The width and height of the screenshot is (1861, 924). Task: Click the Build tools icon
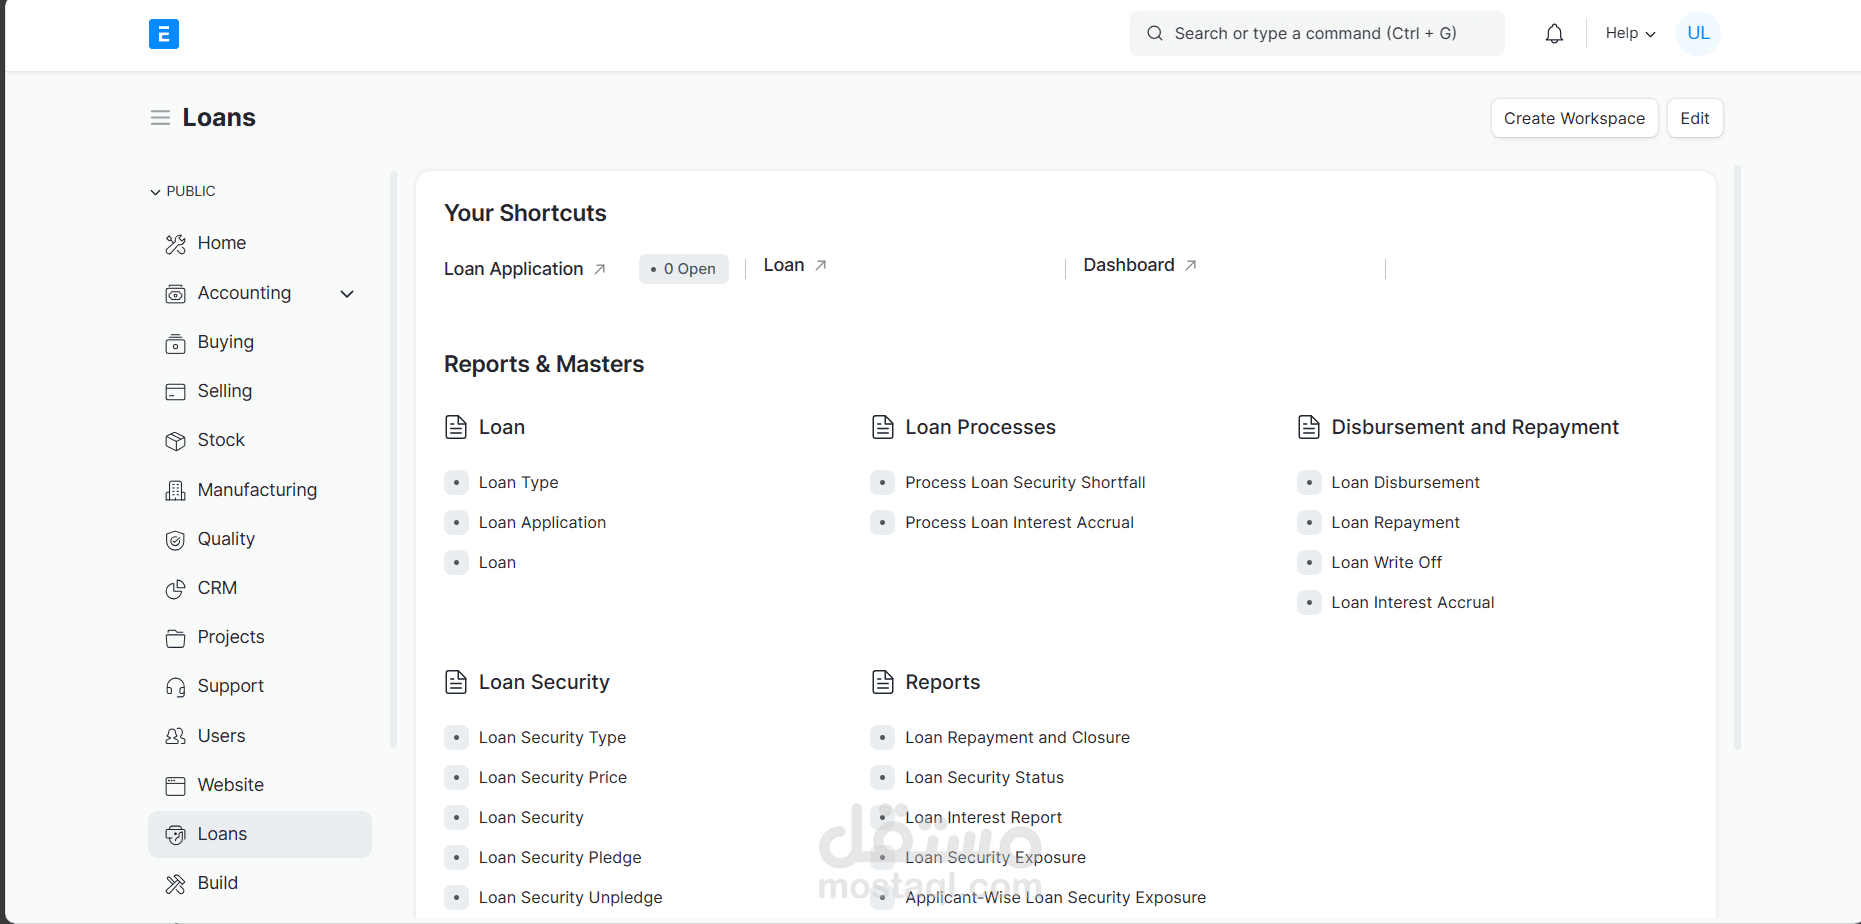[x=175, y=884]
